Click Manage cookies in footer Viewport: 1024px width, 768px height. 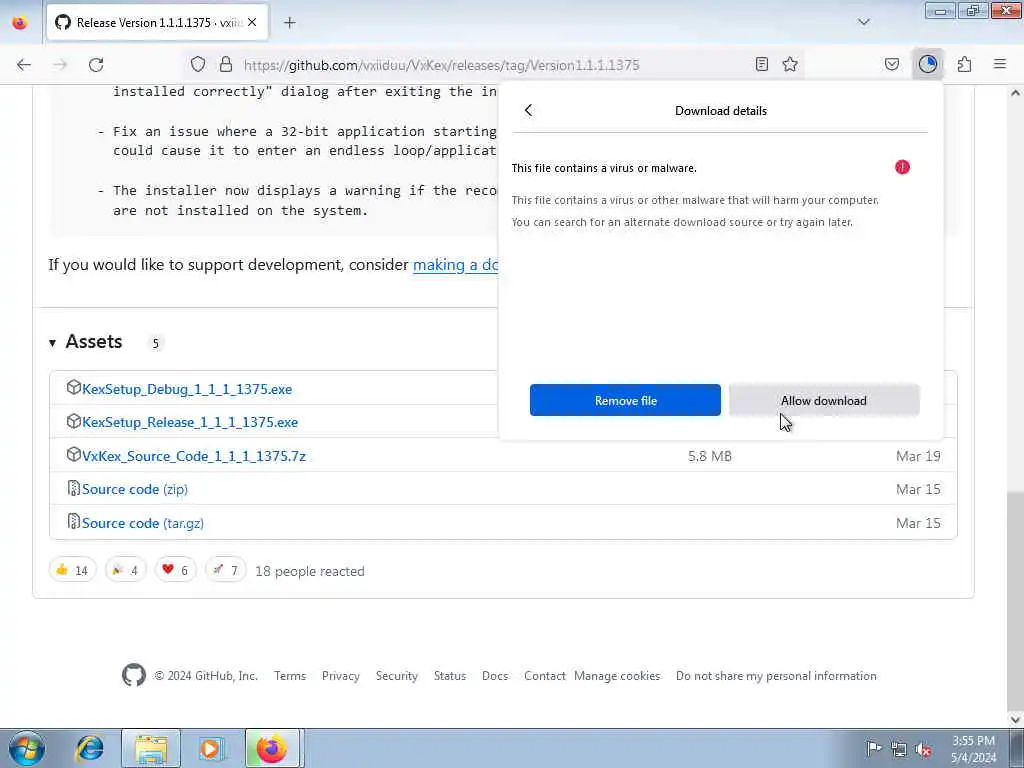(x=617, y=676)
